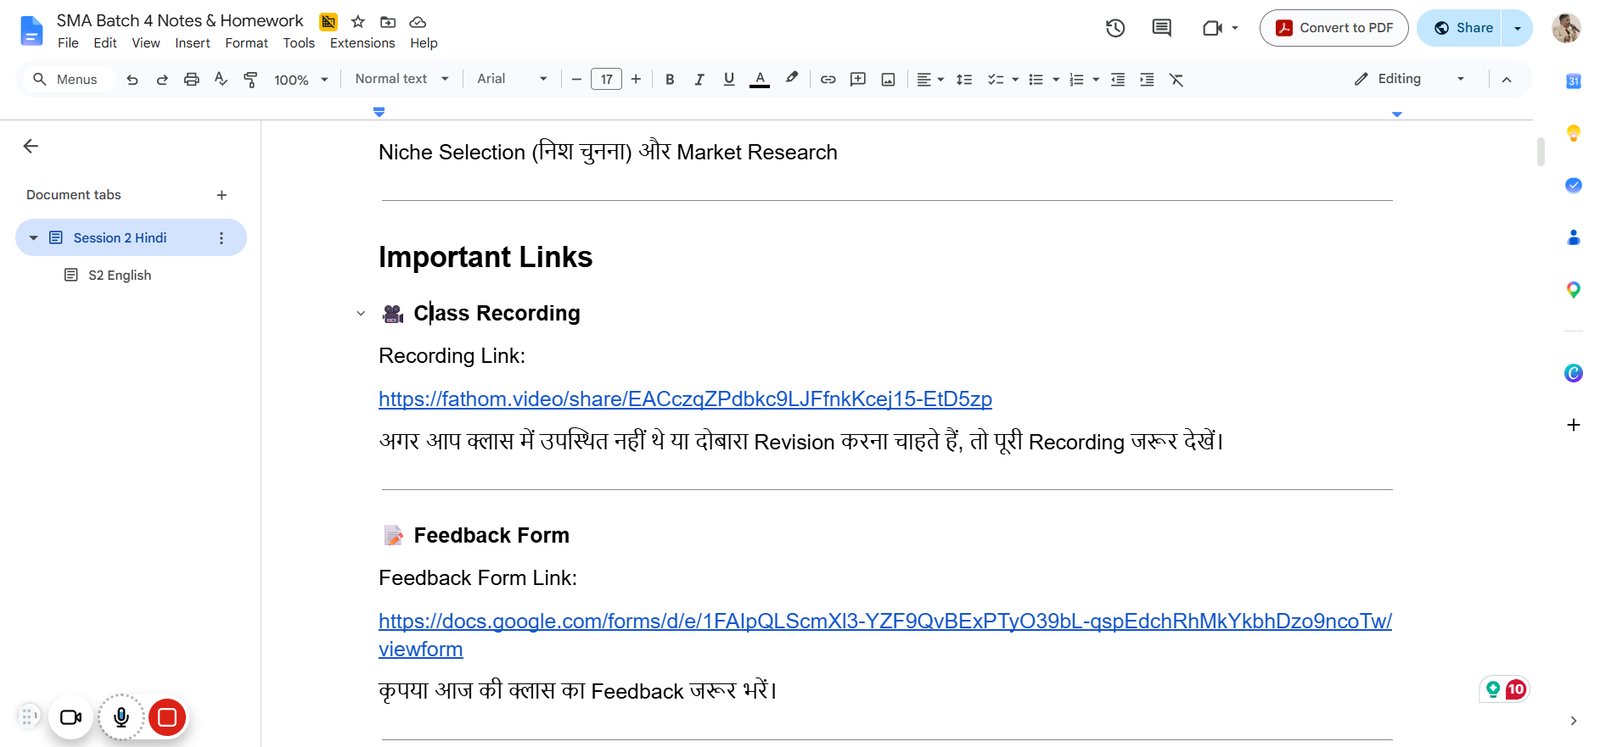This screenshot has height=747, width=1600.
Task: Open the Google Forms feedback link
Action: (885, 635)
